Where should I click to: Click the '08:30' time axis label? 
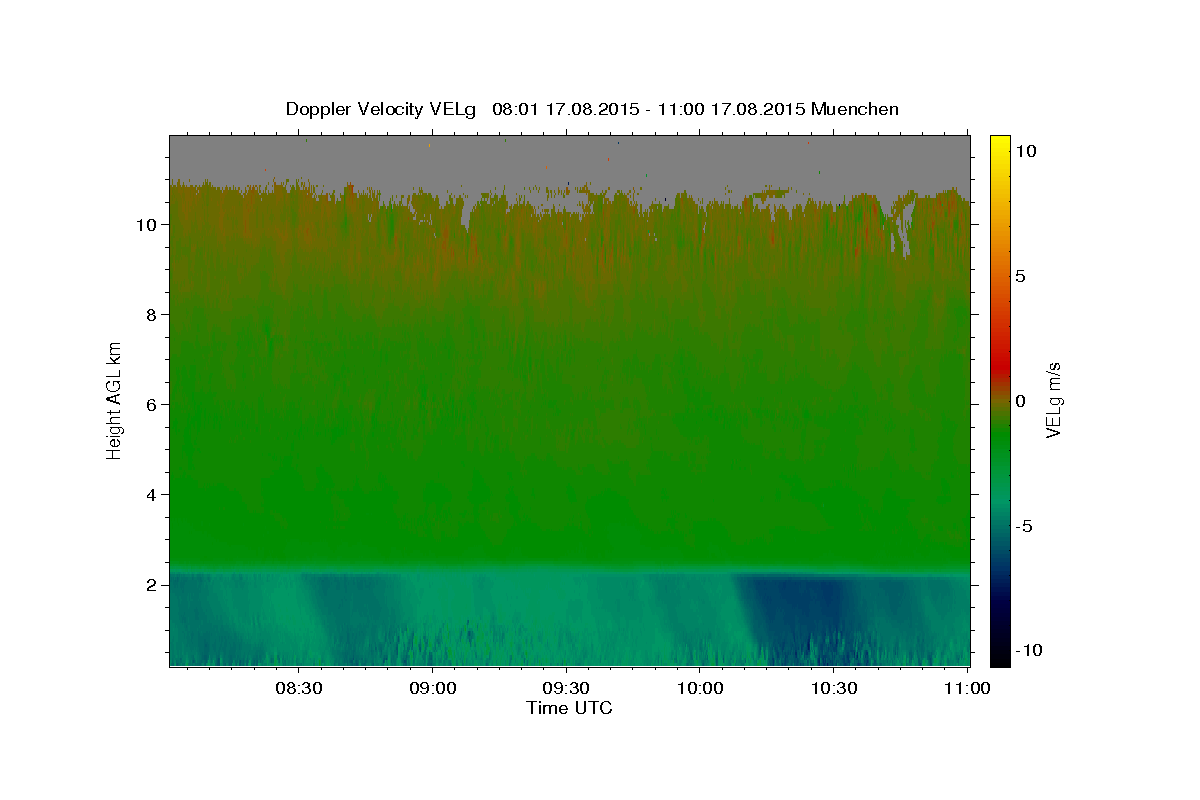point(298,688)
